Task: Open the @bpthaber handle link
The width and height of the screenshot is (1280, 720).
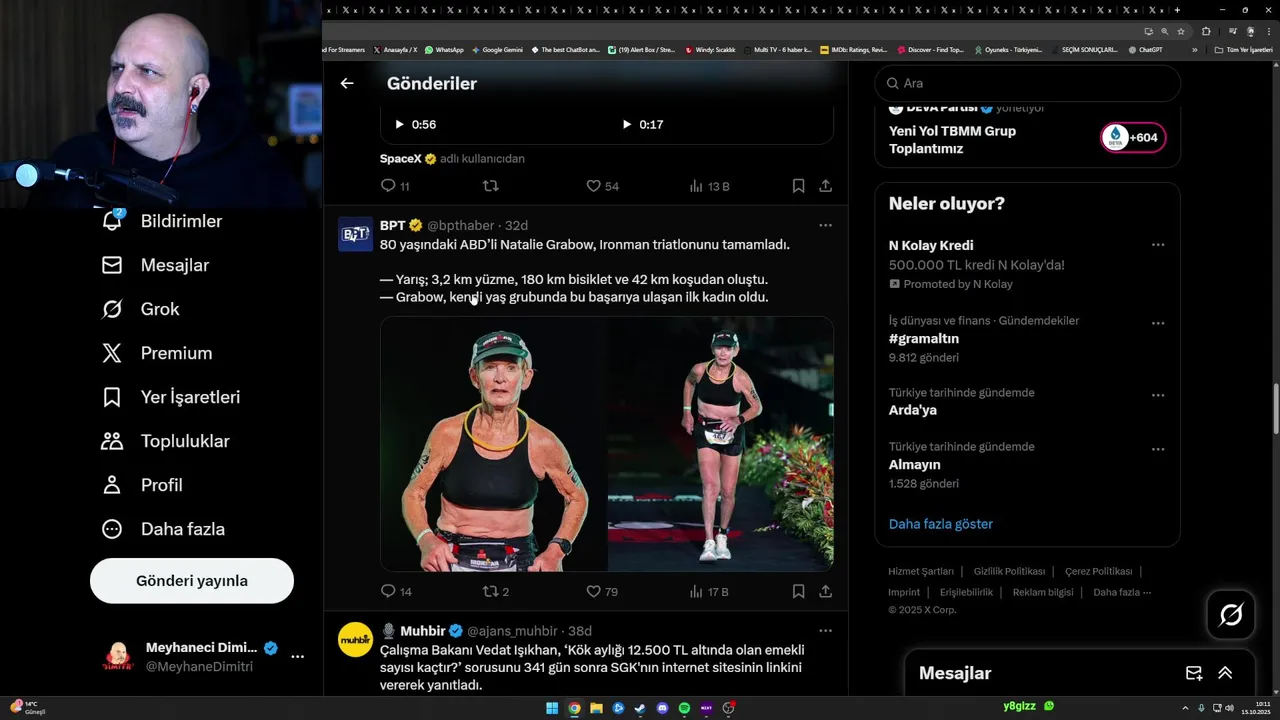Action: [x=461, y=226]
